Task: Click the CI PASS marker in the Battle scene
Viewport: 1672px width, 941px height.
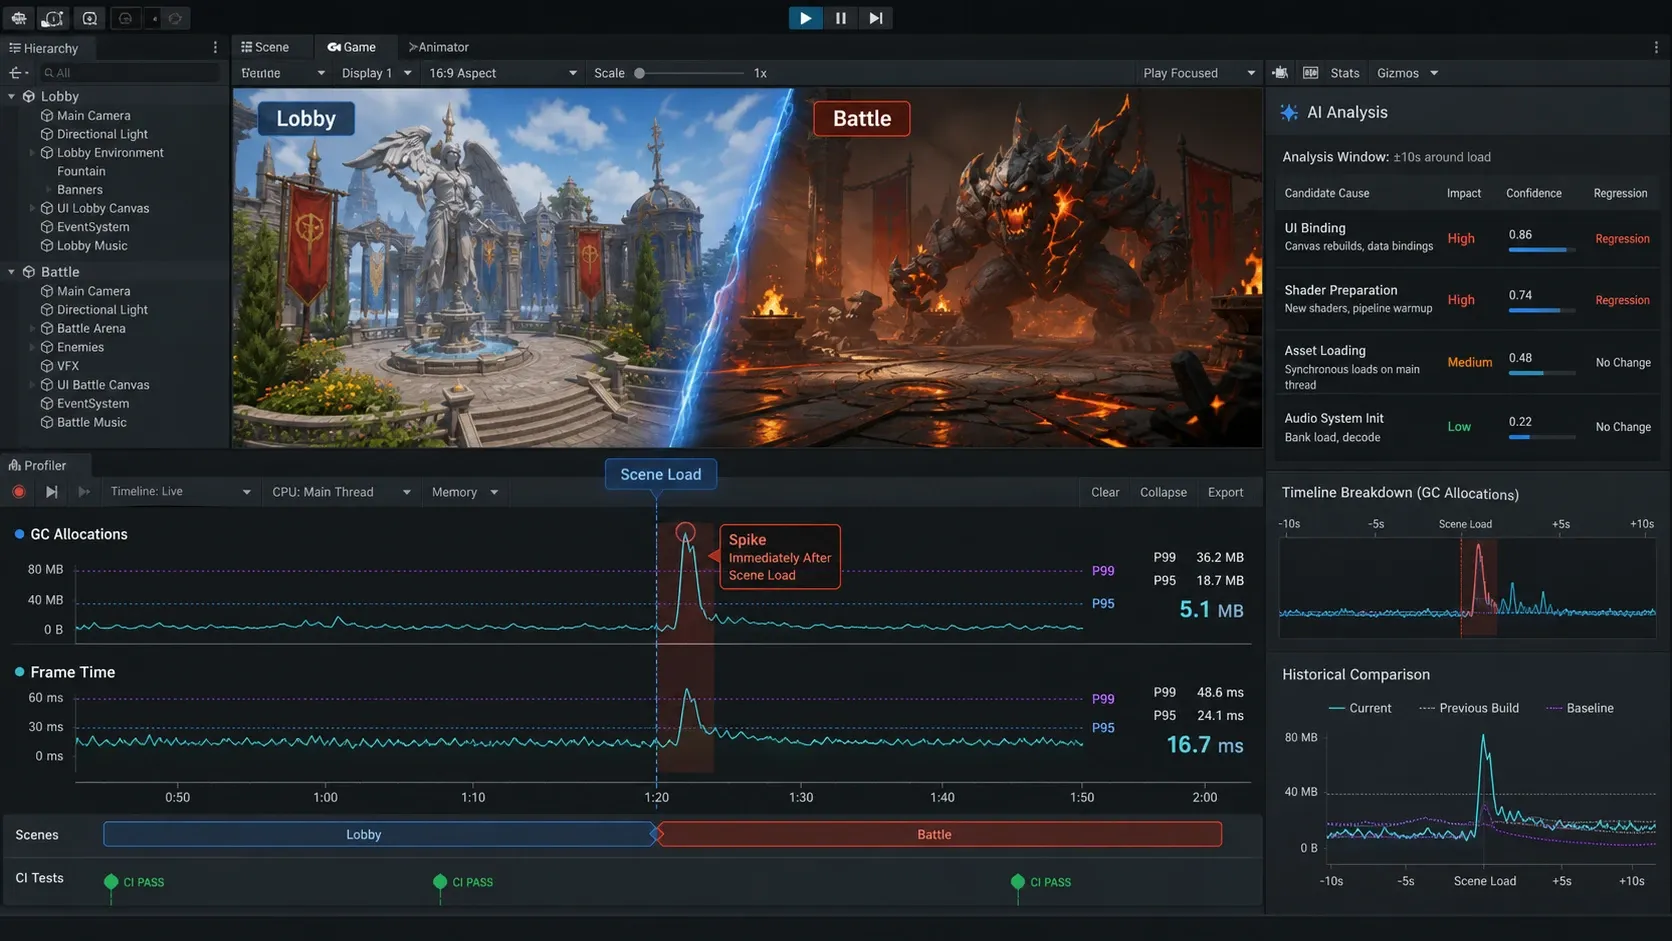Action: 1018,882
